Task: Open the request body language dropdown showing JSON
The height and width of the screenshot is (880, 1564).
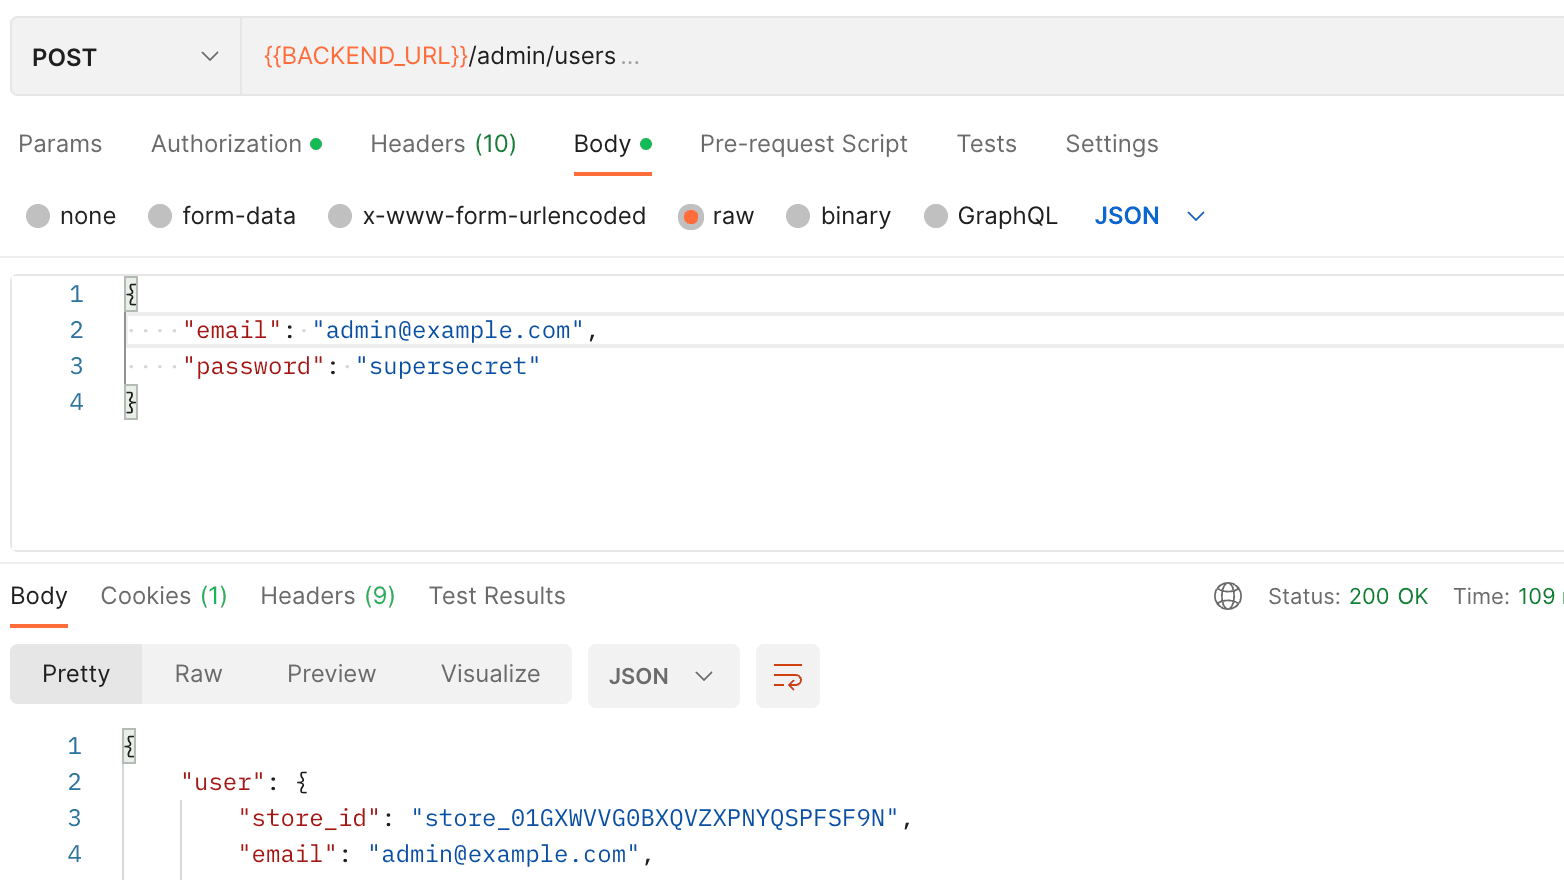Action: click(x=1149, y=215)
